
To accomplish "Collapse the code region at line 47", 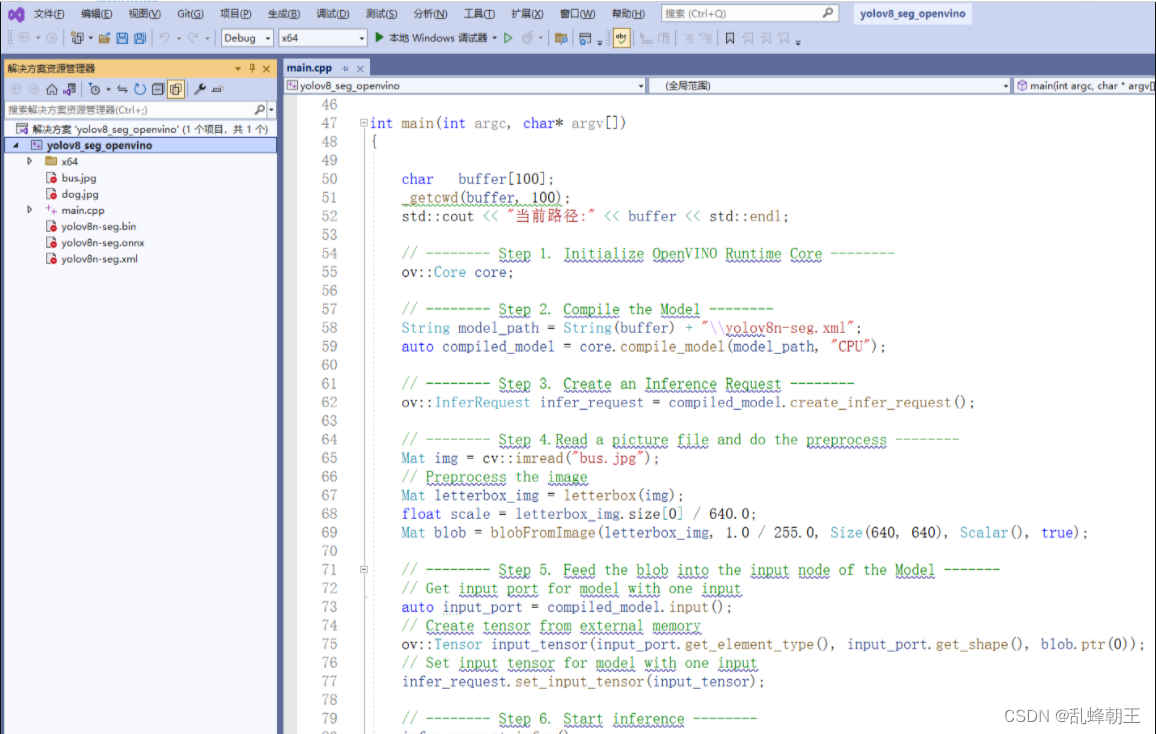I will pos(363,122).
